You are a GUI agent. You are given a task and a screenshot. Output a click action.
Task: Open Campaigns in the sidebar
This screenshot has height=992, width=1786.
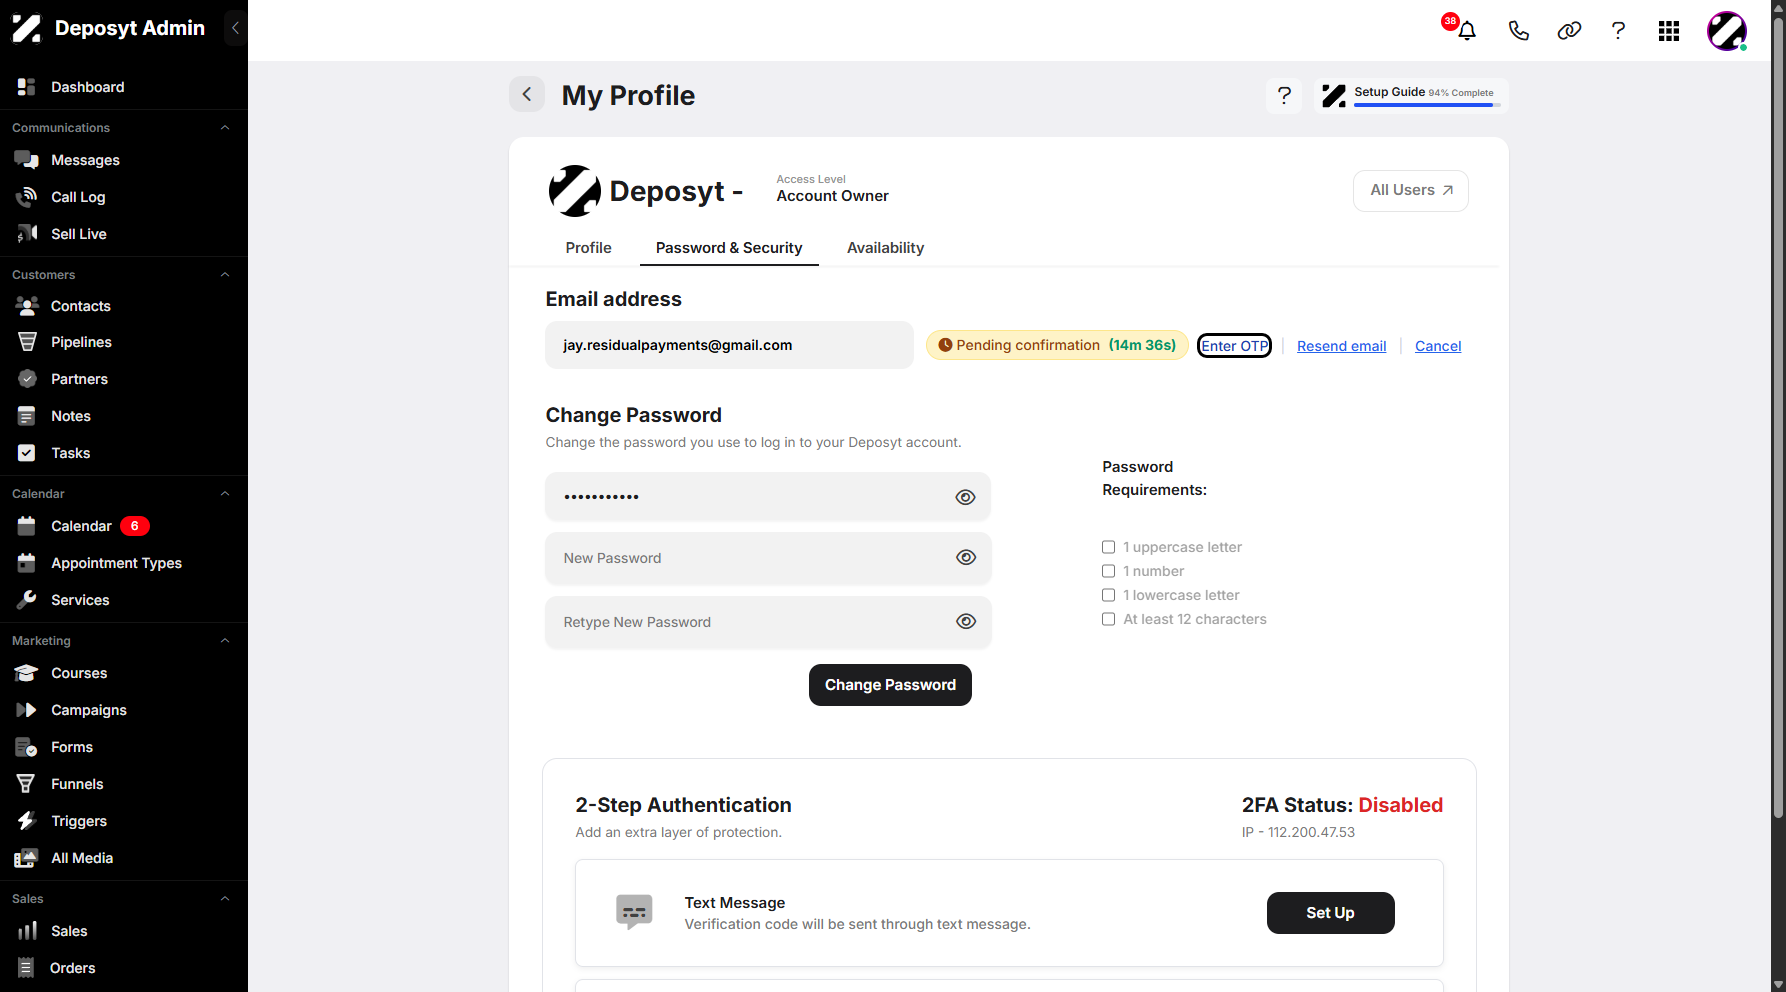tap(89, 710)
